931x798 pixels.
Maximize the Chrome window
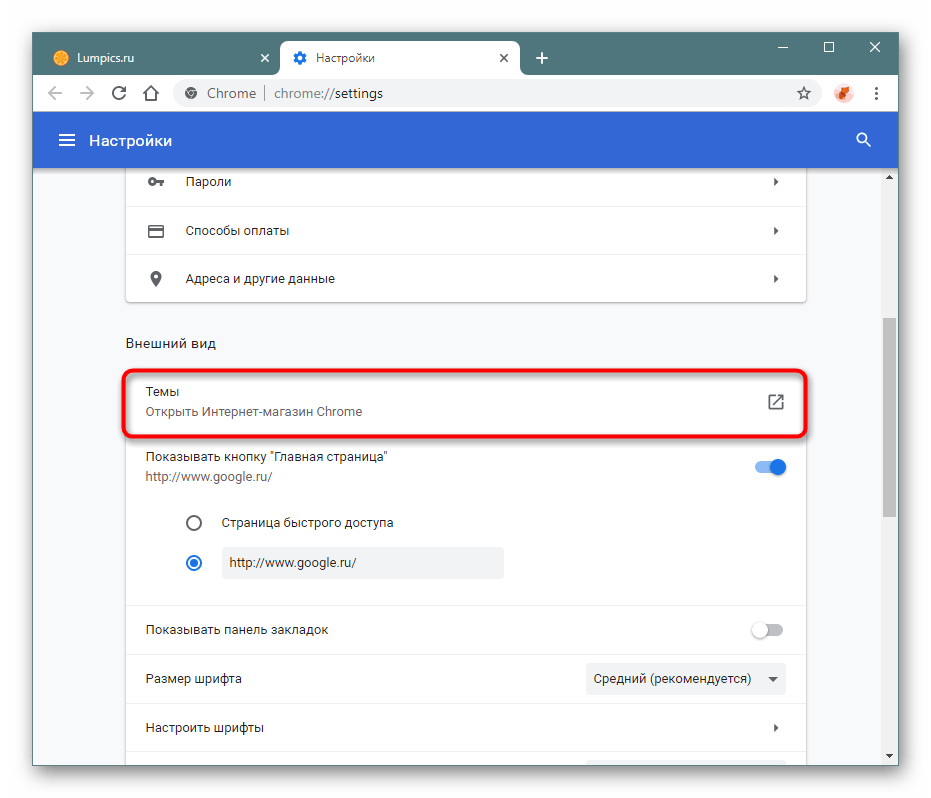829,47
